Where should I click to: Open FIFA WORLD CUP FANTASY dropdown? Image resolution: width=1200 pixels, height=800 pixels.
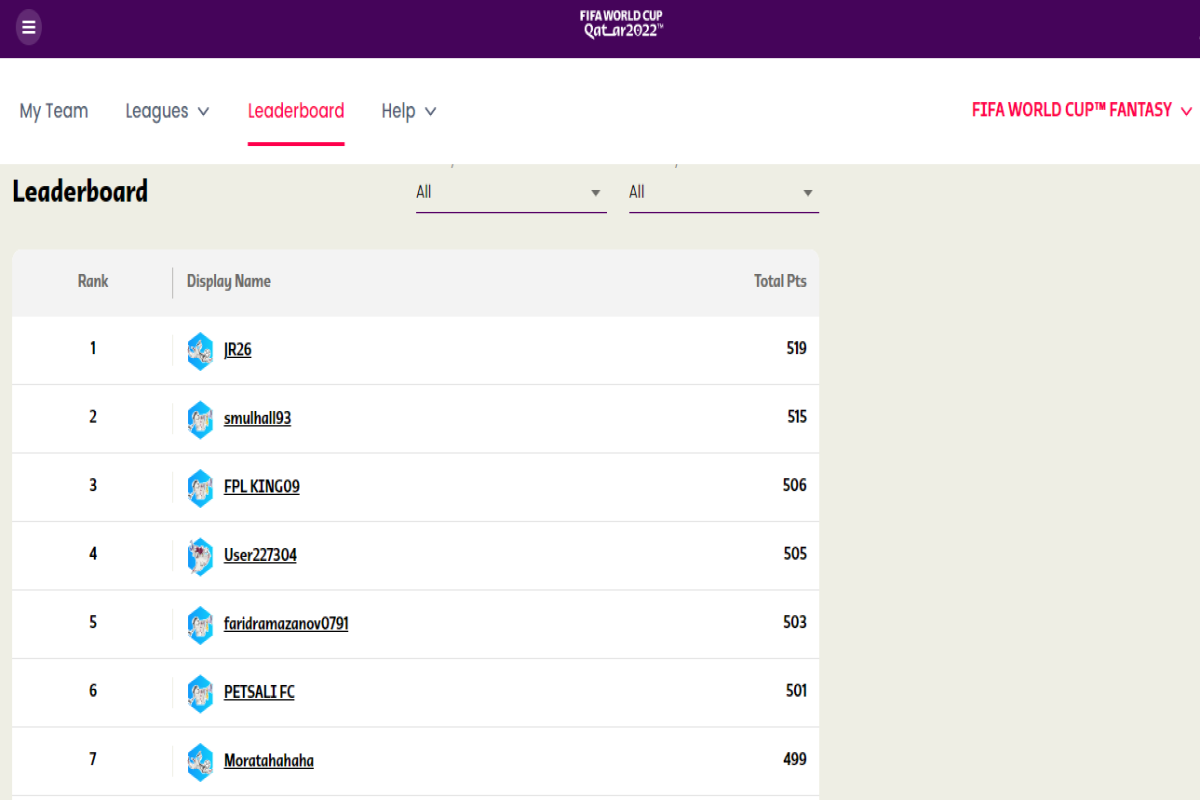tap(1082, 110)
